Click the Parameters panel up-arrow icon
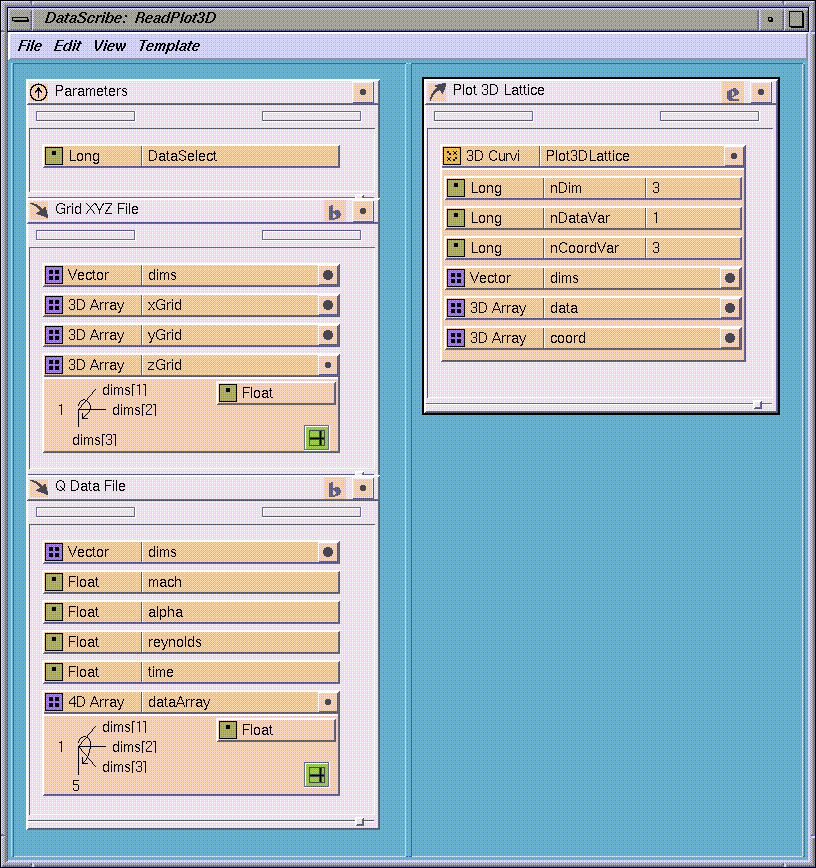 (x=39, y=92)
